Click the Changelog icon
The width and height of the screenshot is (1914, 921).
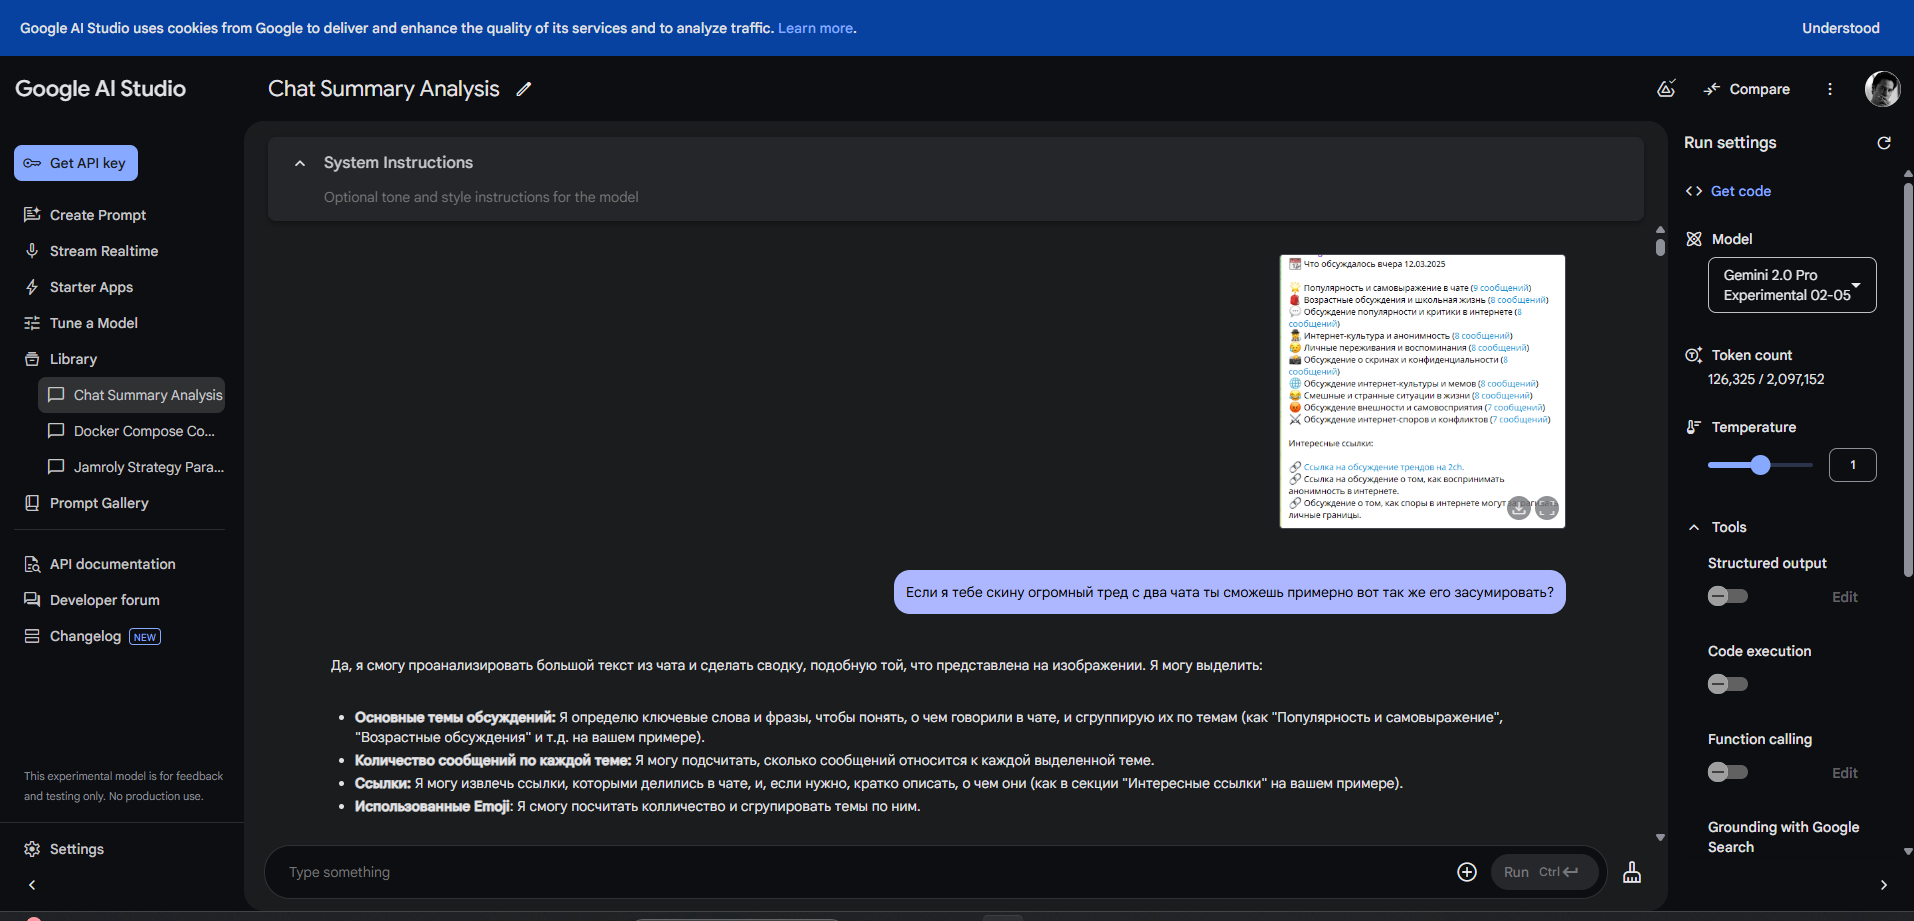(32, 636)
